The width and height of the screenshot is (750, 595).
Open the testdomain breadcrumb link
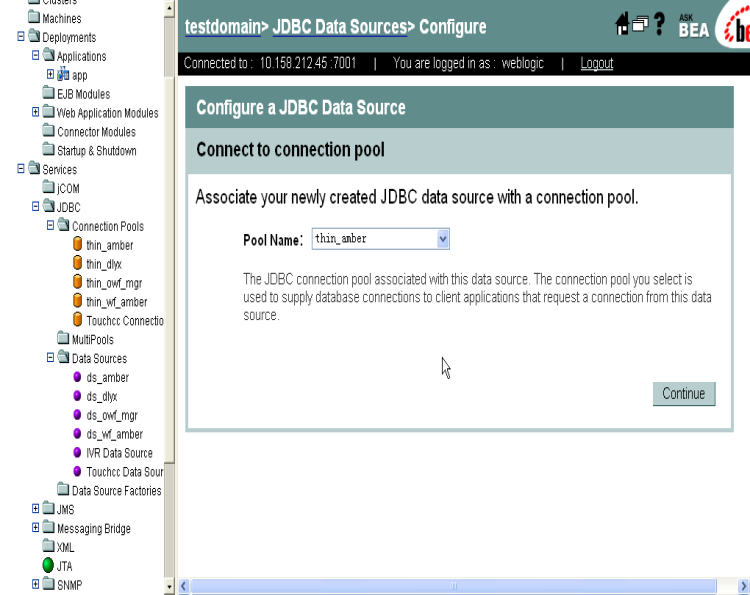[223, 27]
